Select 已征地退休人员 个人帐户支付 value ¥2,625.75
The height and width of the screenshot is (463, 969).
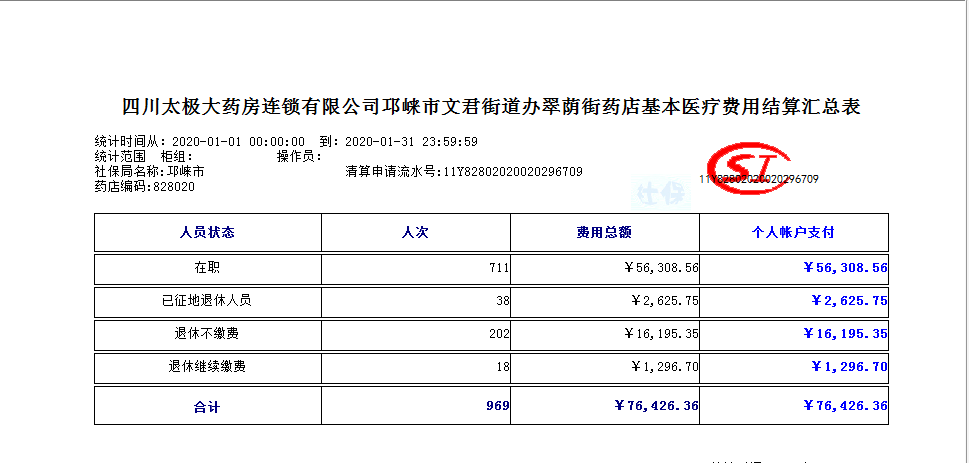(850, 300)
